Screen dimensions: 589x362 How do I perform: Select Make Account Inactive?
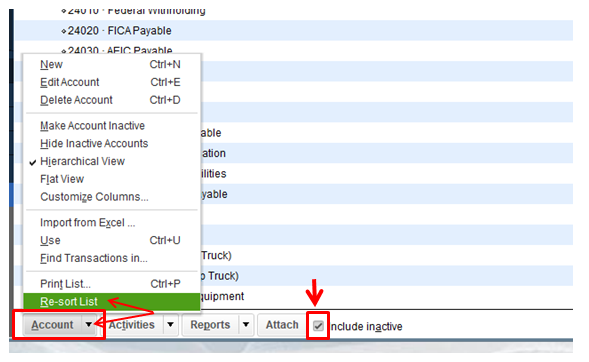coord(112,126)
